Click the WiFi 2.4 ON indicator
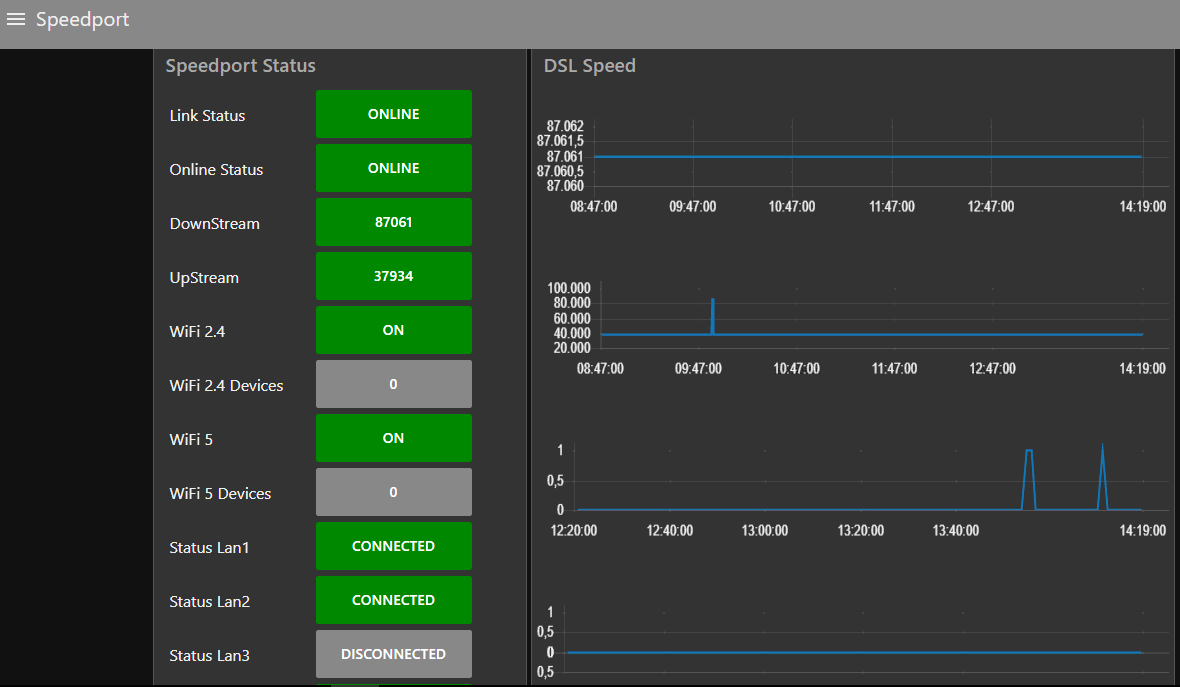 point(394,330)
